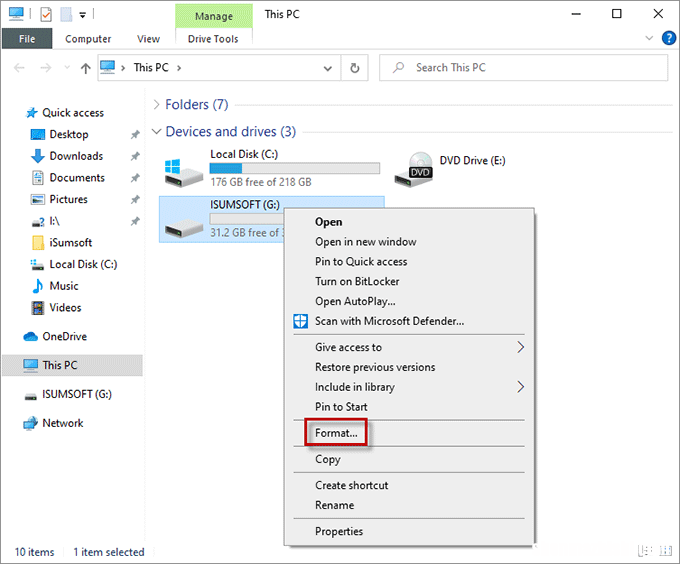This screenshot has height=564, width=680.
Task: Click the Forward navigation arrow
Action: 46,68
